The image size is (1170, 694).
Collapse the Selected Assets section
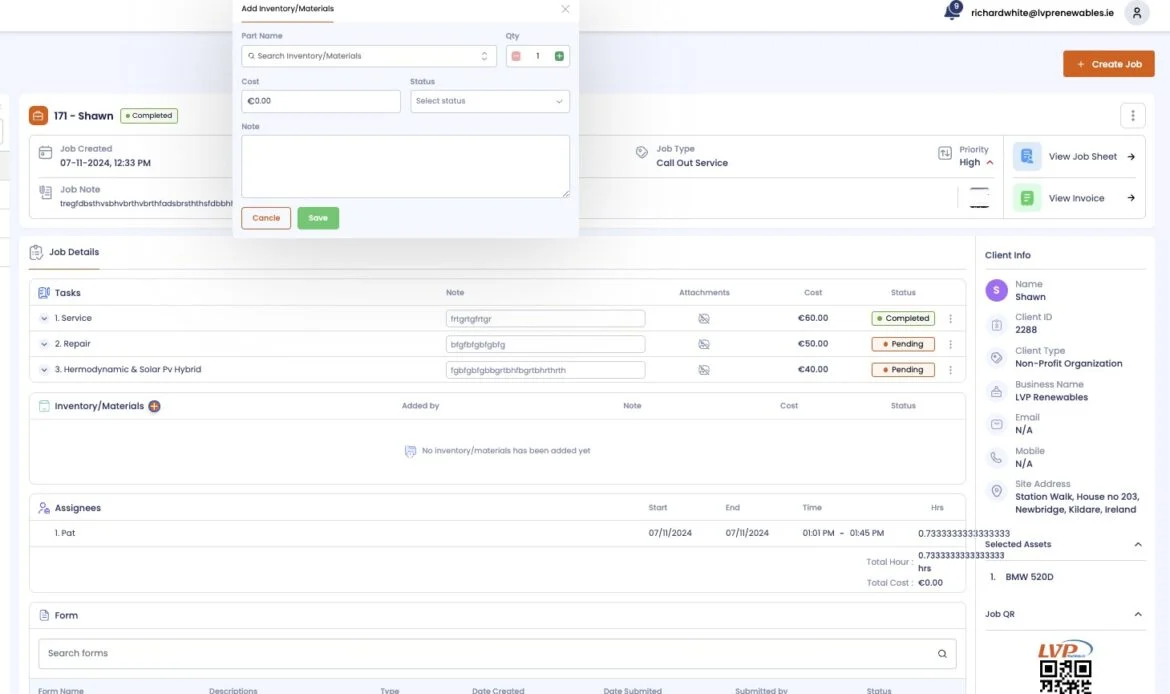pos(1137,545)
